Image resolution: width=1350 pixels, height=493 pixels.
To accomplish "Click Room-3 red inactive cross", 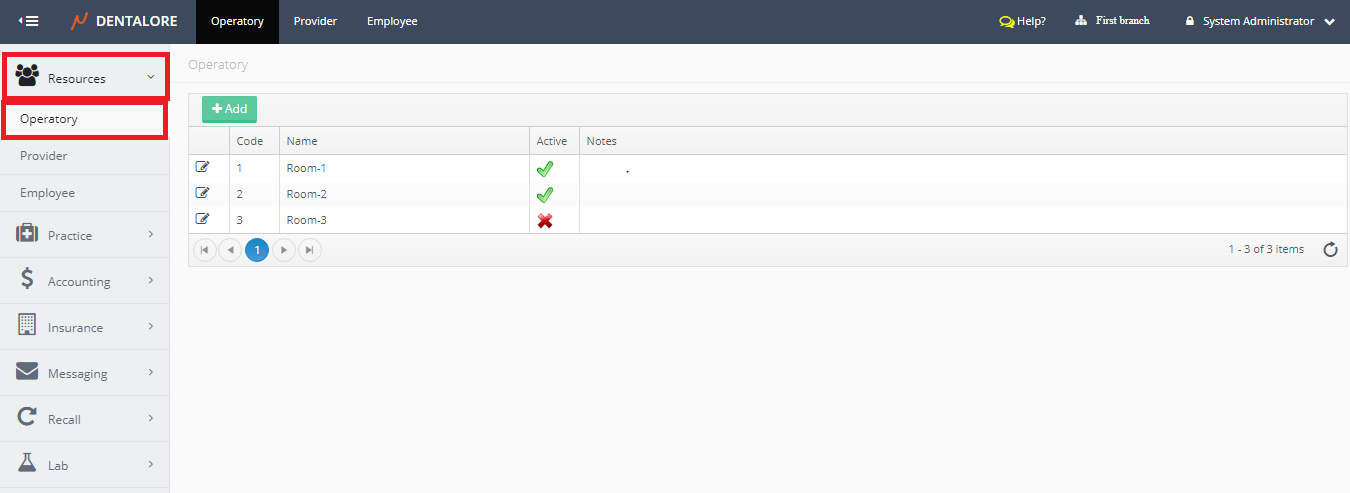I will 545,220.
